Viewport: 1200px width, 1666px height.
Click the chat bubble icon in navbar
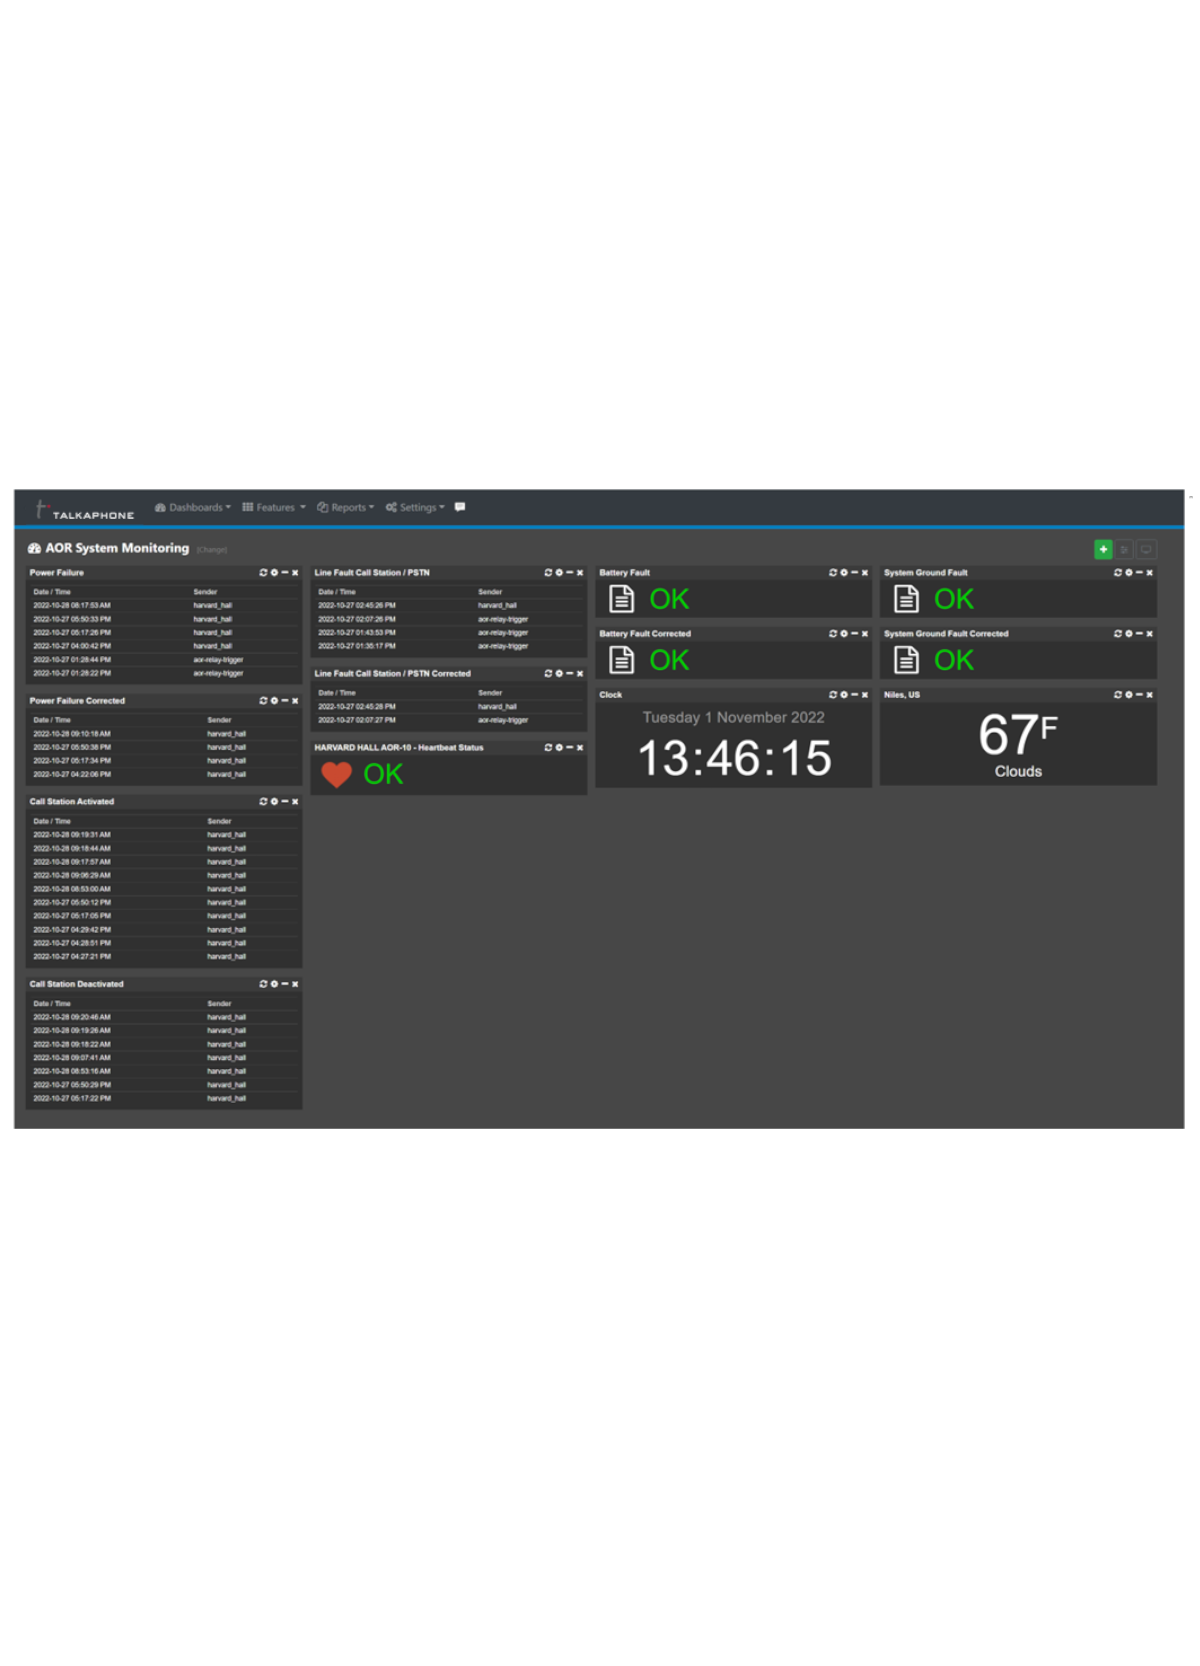coord(460,507)
